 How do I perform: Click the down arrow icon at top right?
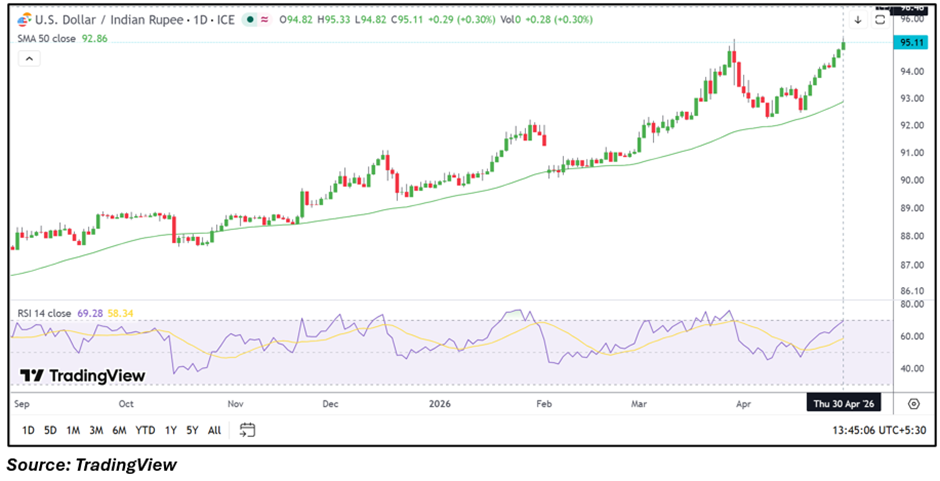click(x=857, y=20)
